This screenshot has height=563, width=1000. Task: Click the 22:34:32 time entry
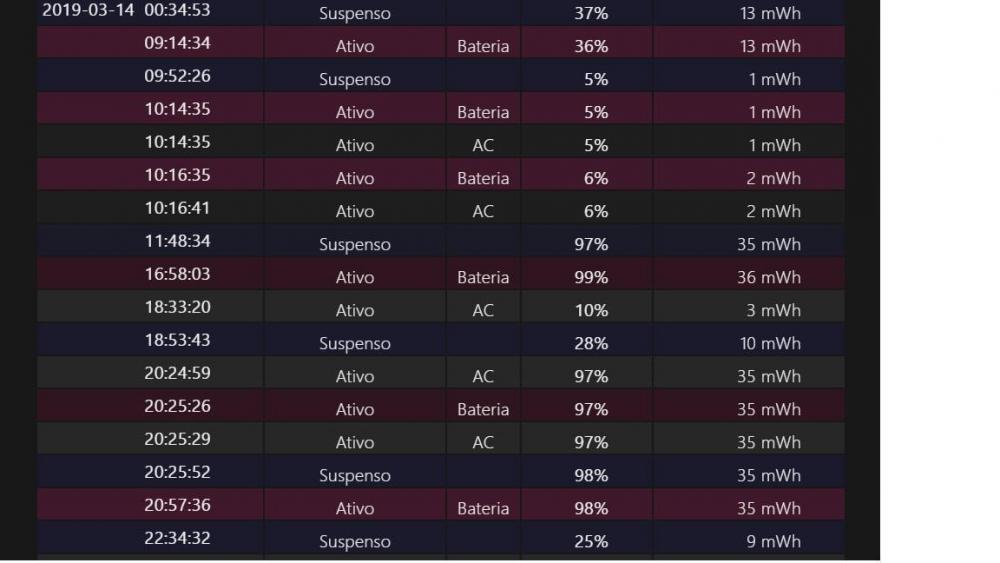point(177,538)
